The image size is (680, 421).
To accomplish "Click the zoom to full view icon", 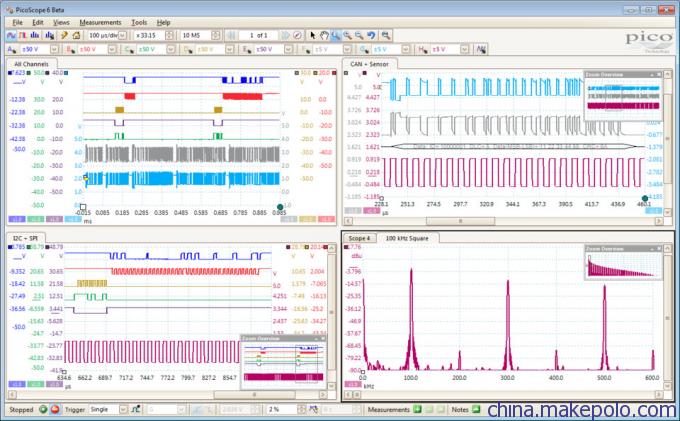I will [x=386, y=35].
